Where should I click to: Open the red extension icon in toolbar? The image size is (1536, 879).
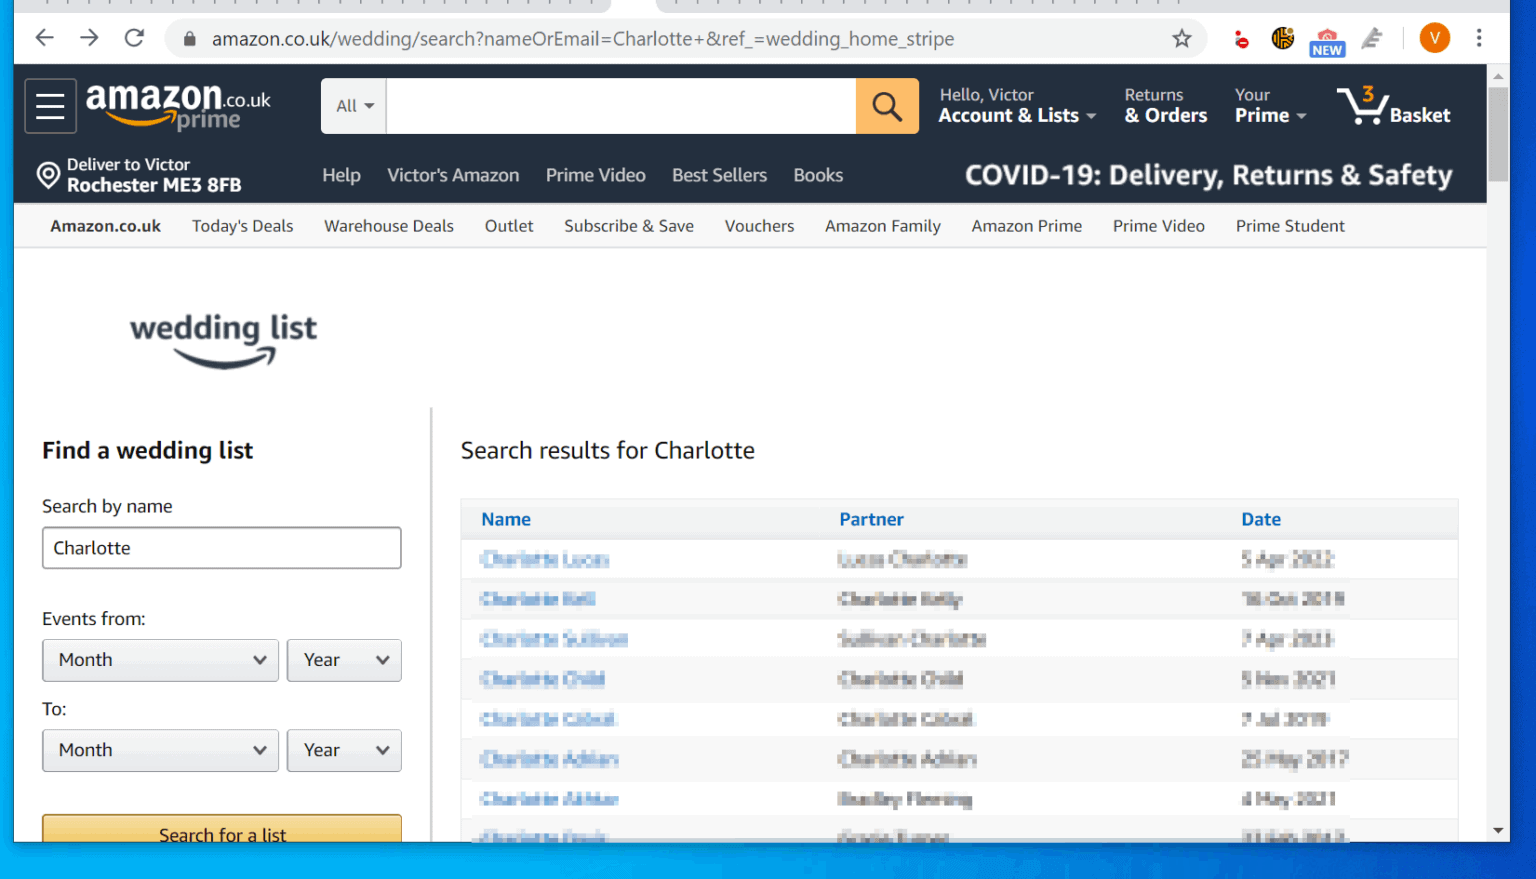[x=1241, y=39]
